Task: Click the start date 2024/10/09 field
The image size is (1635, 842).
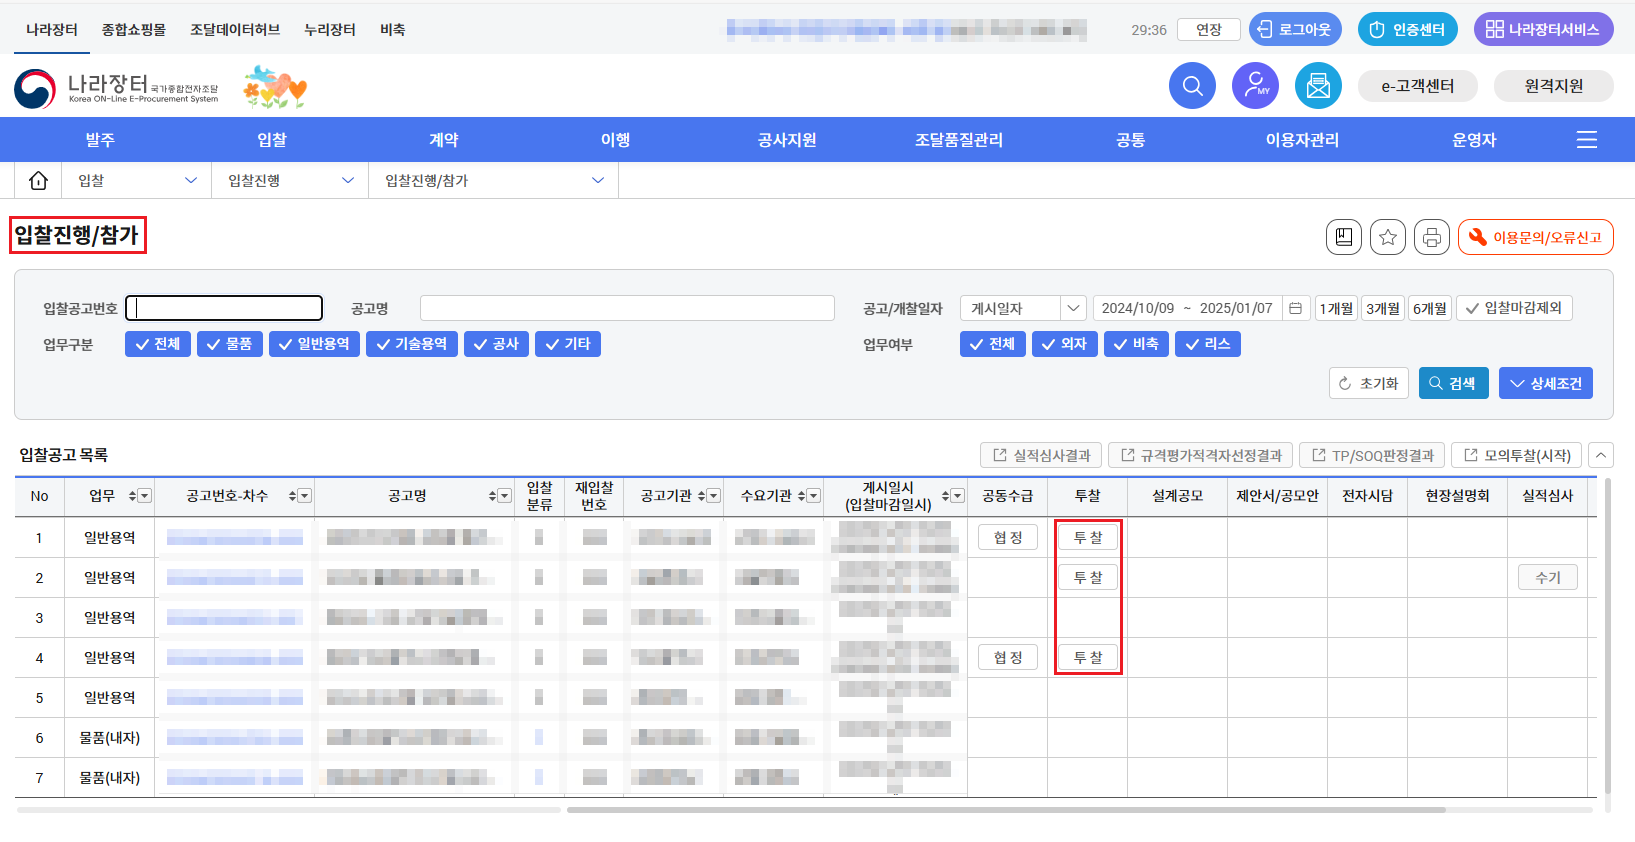Action: (1138, 308)
